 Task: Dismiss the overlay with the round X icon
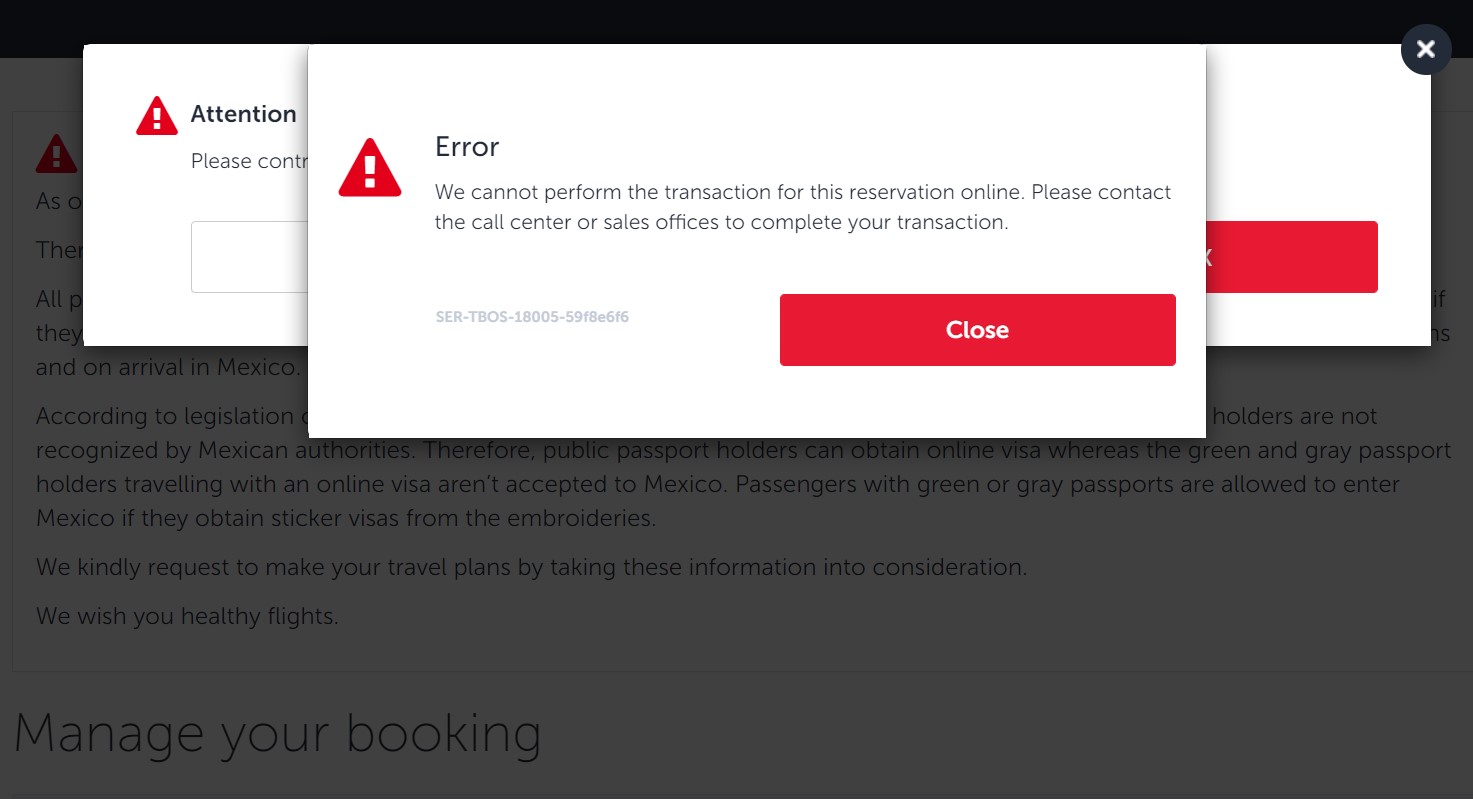pos(1426,49)
